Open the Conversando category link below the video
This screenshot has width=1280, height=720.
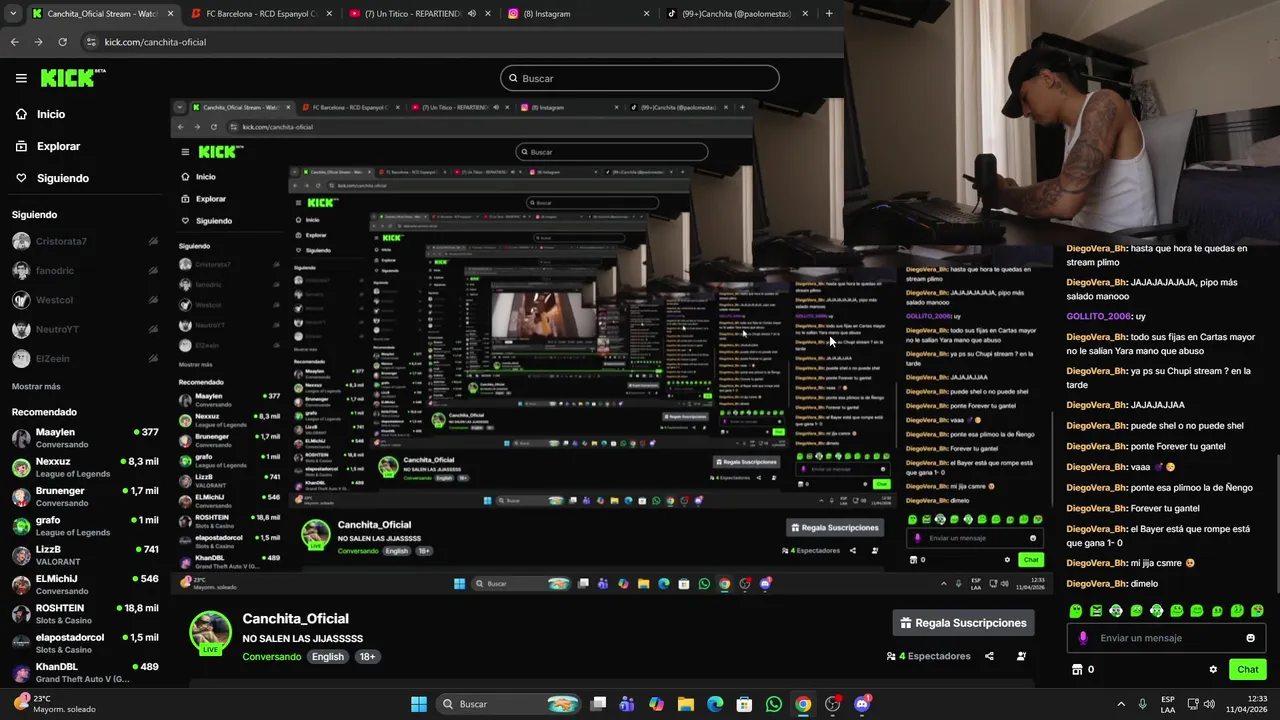click(271, 657)
